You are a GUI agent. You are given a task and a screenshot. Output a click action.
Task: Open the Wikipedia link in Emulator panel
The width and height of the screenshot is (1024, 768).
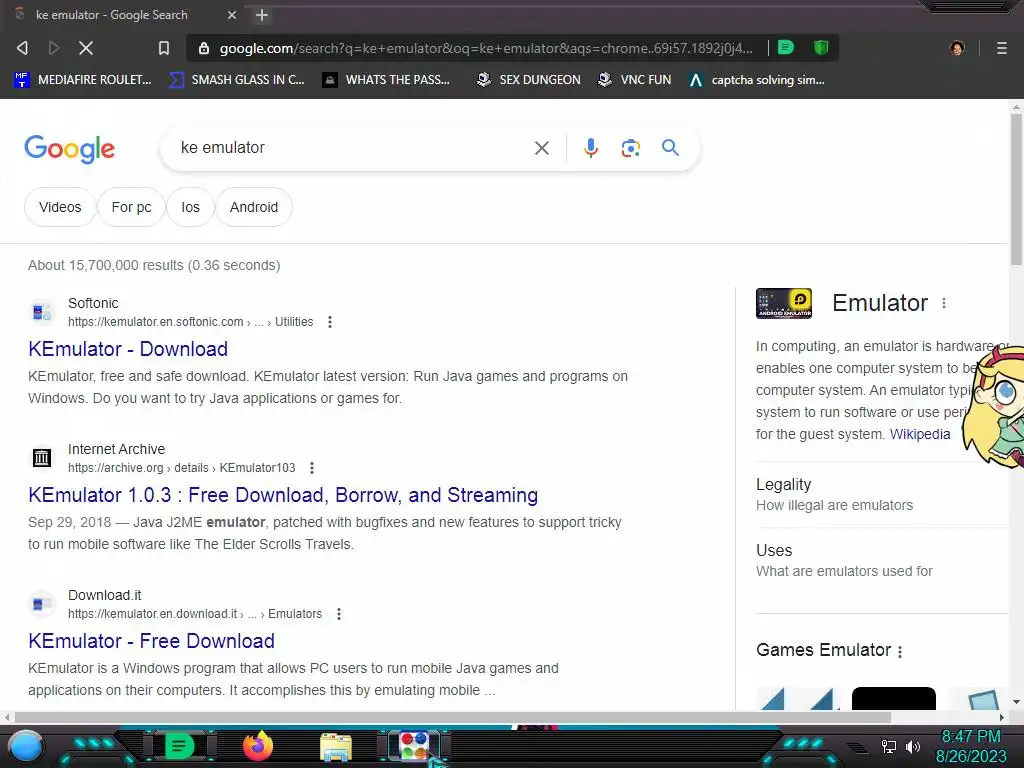(x=920, y=434)
